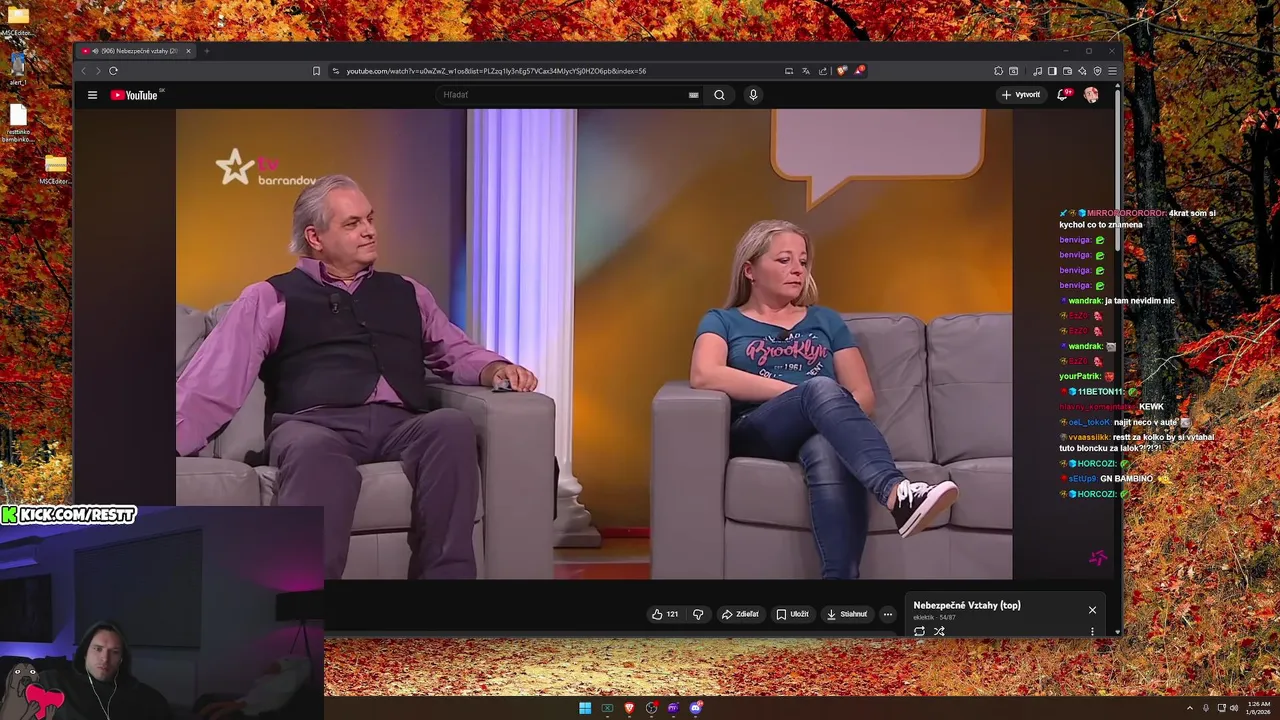Select the resttinko bambinko desktop file
Viewport: 1280px width, 720px height.
(x=17, y=122)
